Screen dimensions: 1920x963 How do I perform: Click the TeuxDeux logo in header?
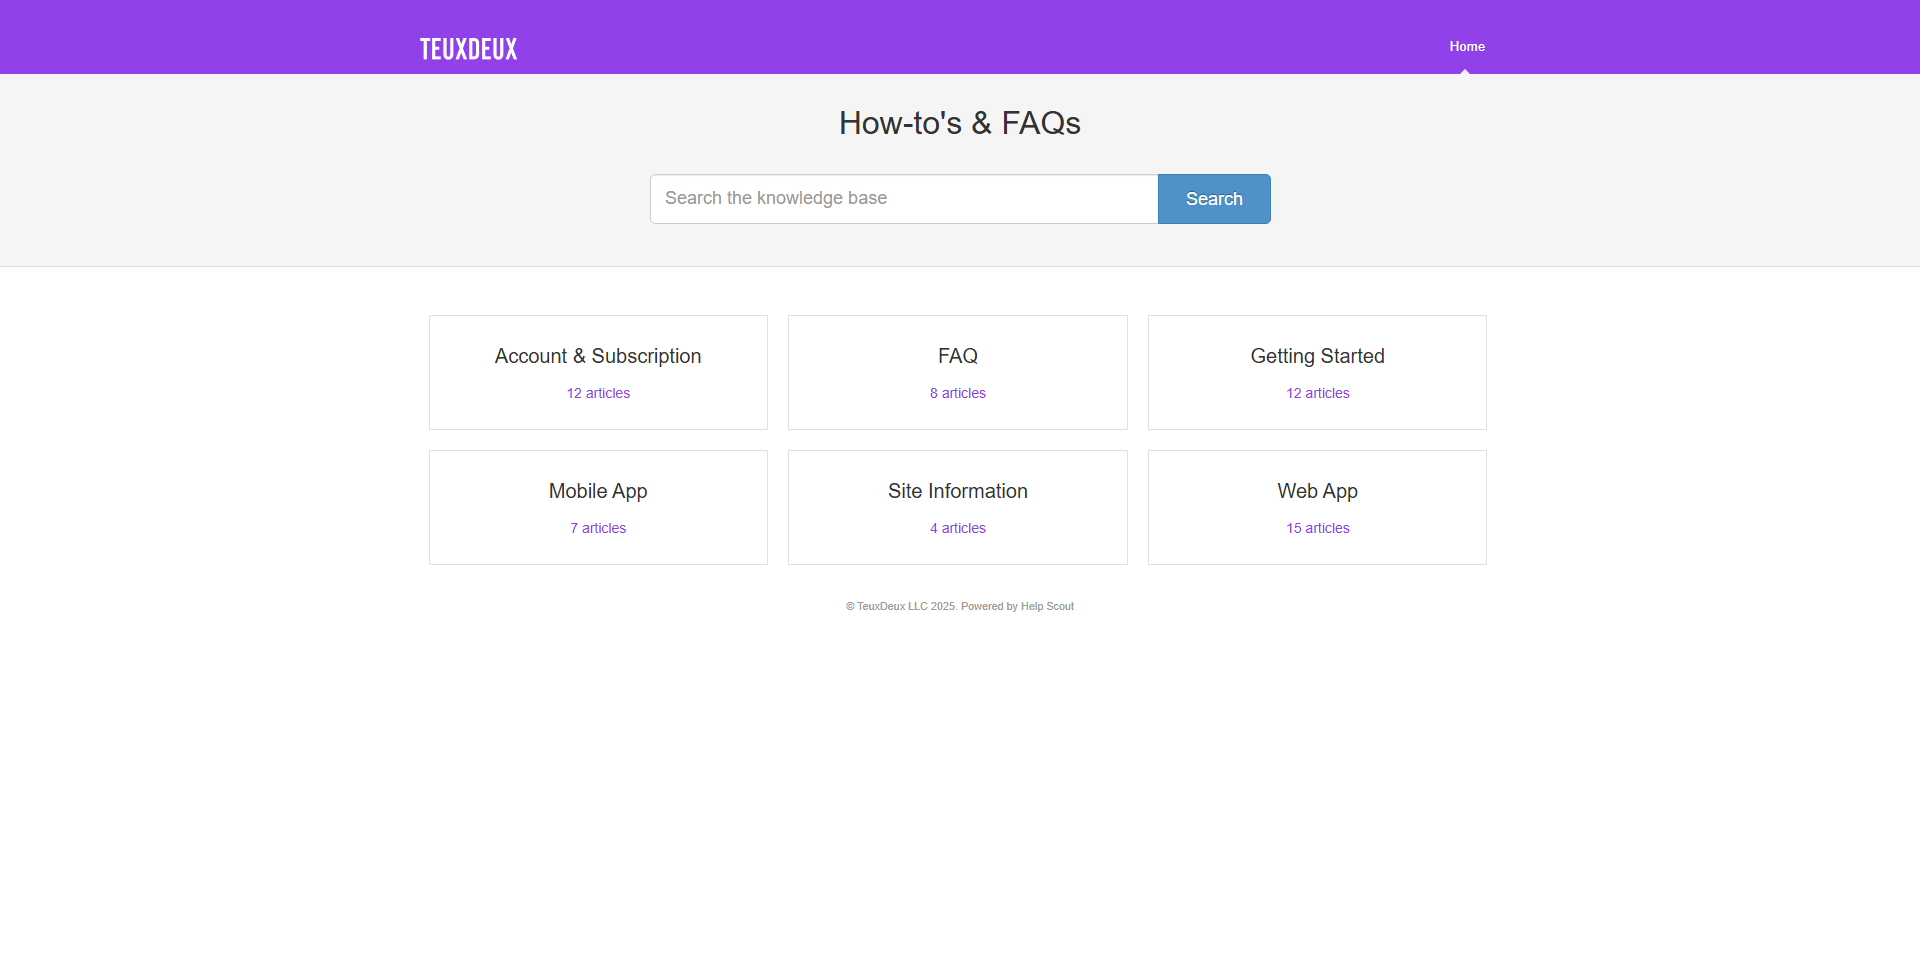click(x=468, y=49)
